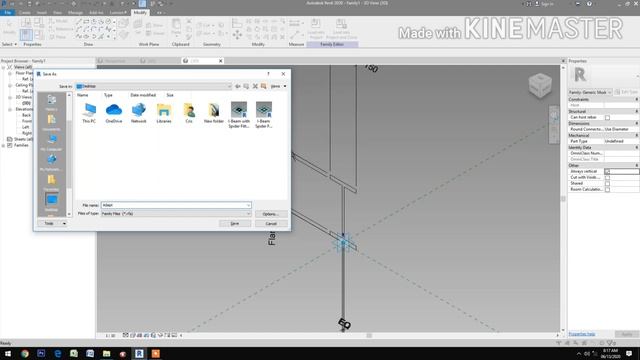Open Family Generic Model type dropdown
This screenshot has width=640, height=360.
[590, 92]
